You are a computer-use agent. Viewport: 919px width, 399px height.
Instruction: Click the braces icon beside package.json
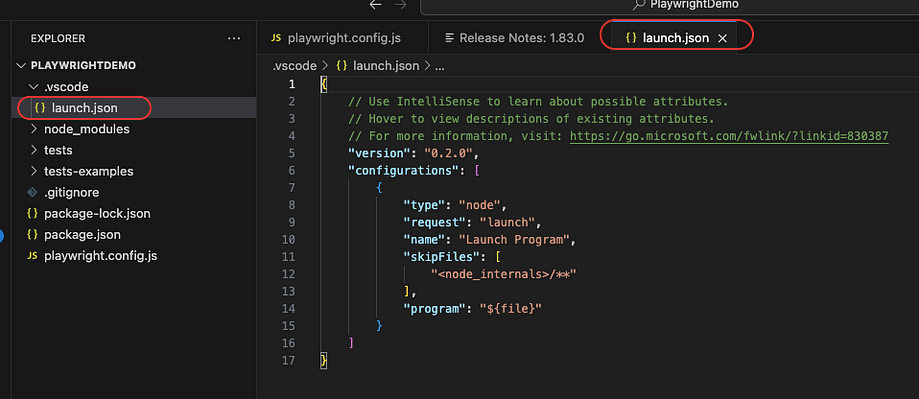tap(33, 234)
